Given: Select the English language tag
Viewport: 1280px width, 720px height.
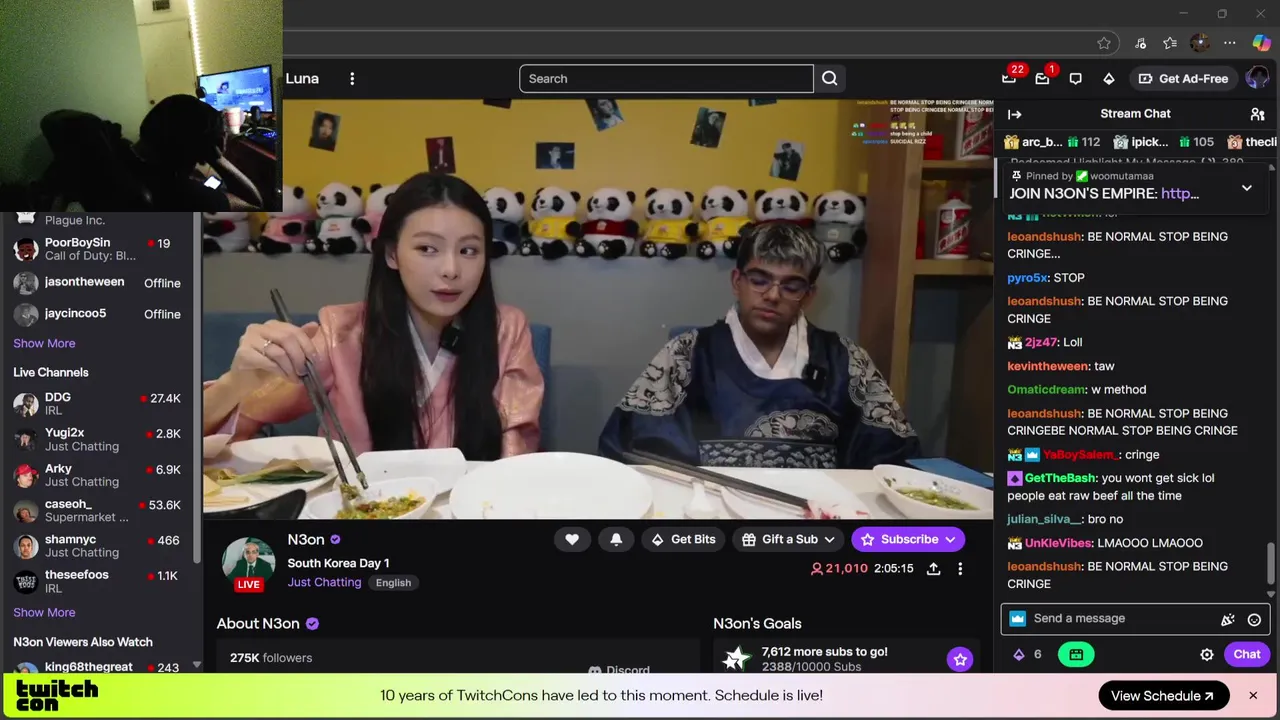Looking at the screenshot, I should tap(393, 583).
